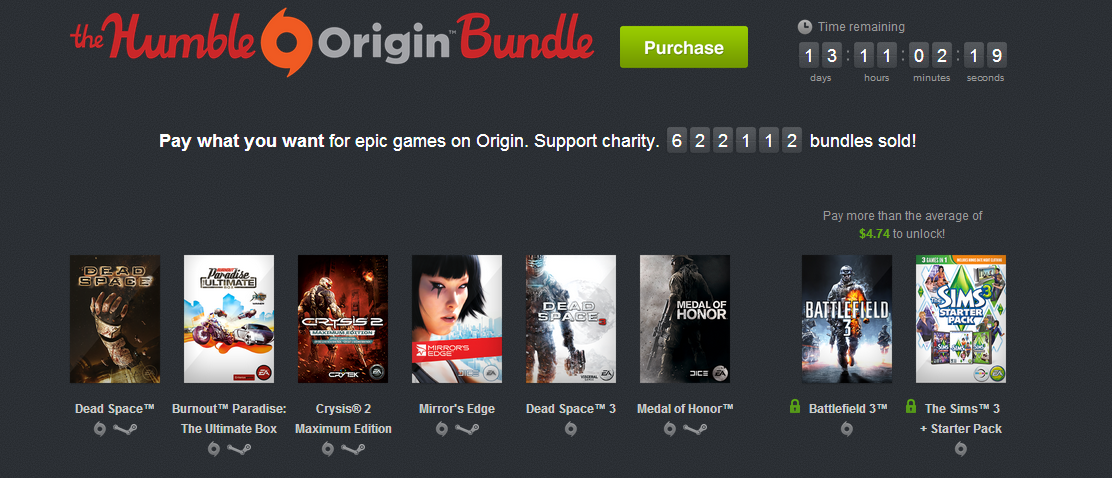Click the green lock beside The Sims 3

[911, 407]
